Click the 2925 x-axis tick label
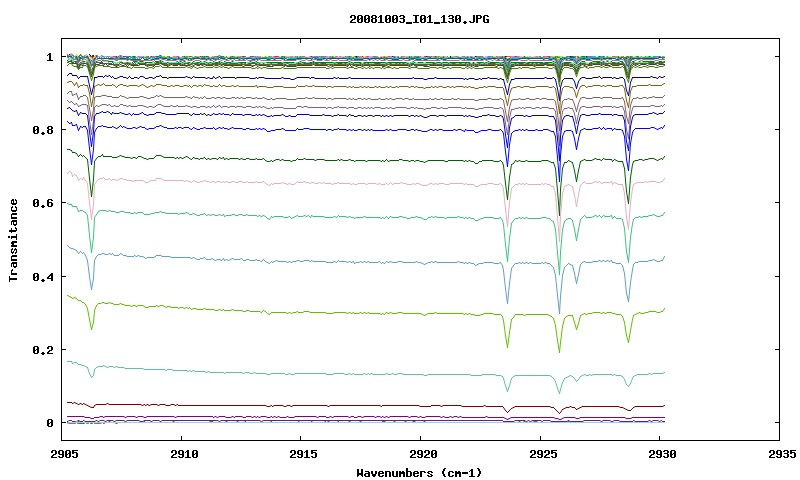Image resolution: width=800 pixels, height=480 pixels. (x=543, y=454)
